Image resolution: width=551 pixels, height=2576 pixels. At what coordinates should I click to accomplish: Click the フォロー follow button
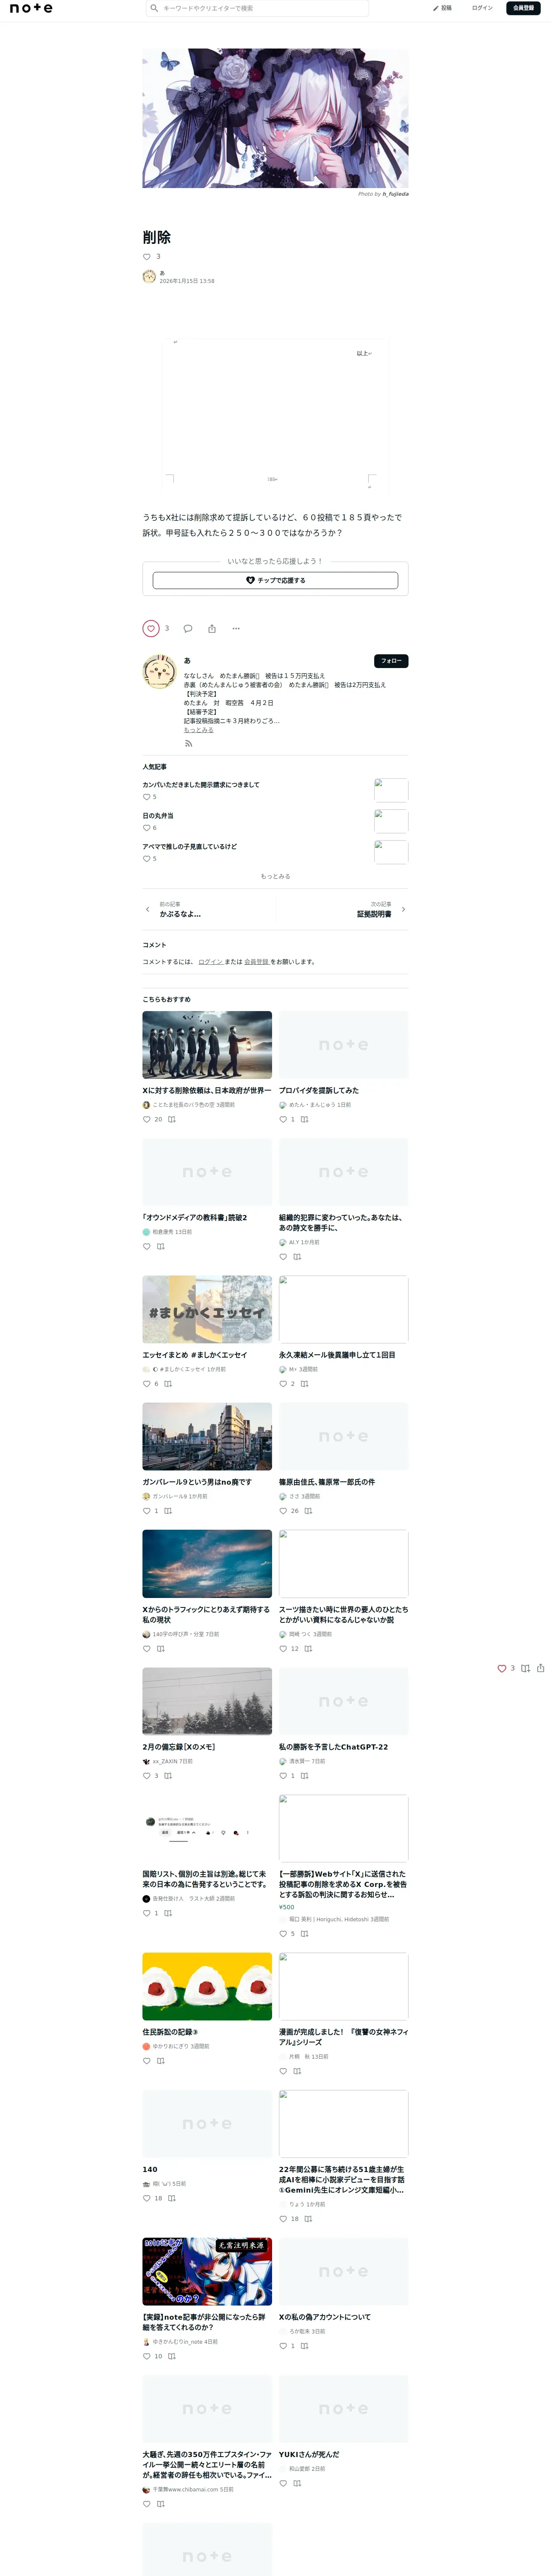[x=391, y=661]
